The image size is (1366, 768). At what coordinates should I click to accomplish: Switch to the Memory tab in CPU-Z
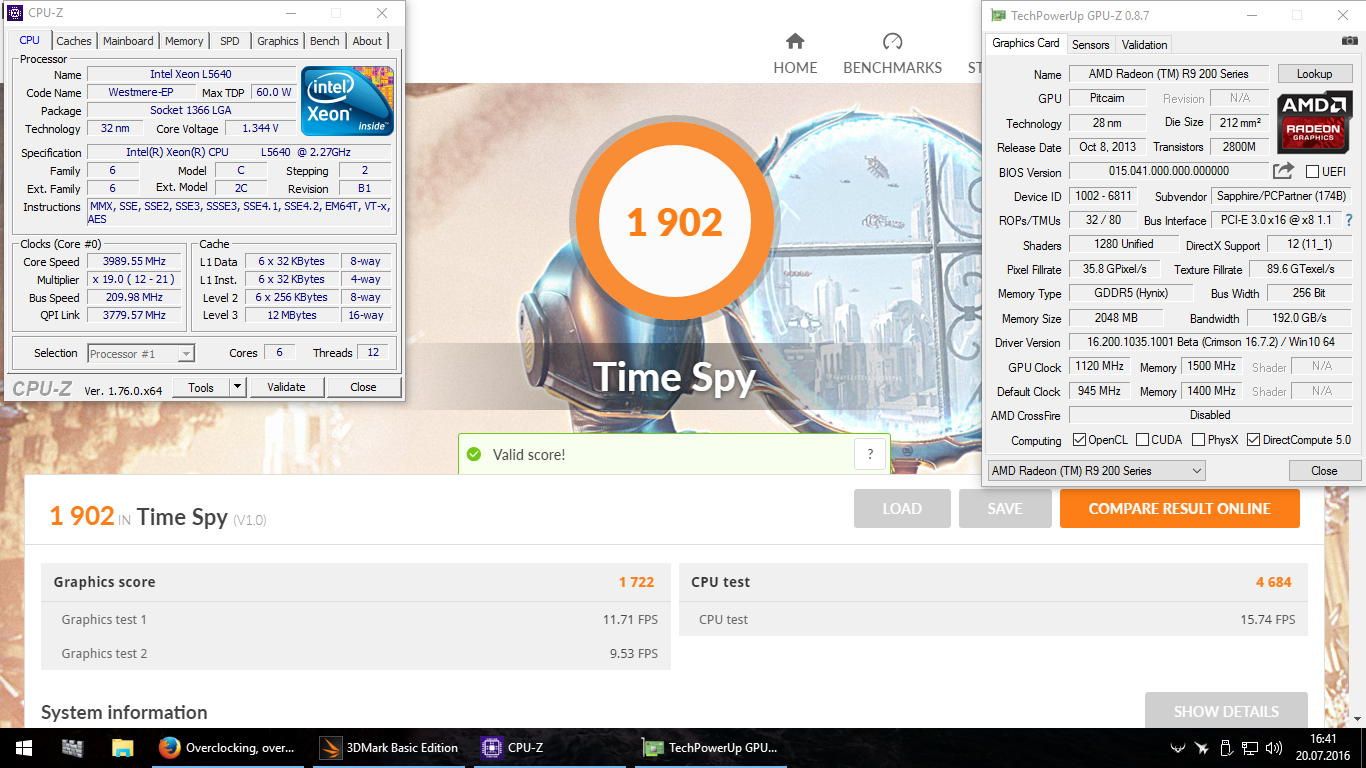point(184,41)
